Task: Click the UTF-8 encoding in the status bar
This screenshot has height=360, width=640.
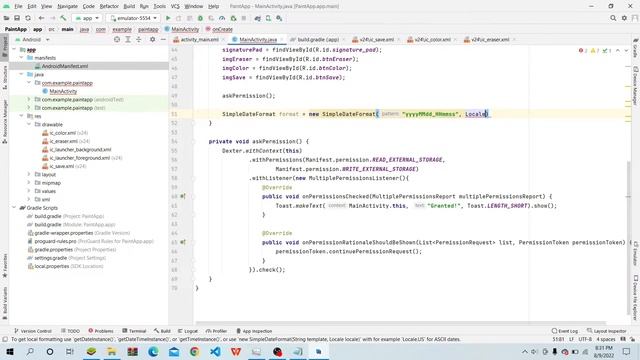Action: (x=585, y=339)
